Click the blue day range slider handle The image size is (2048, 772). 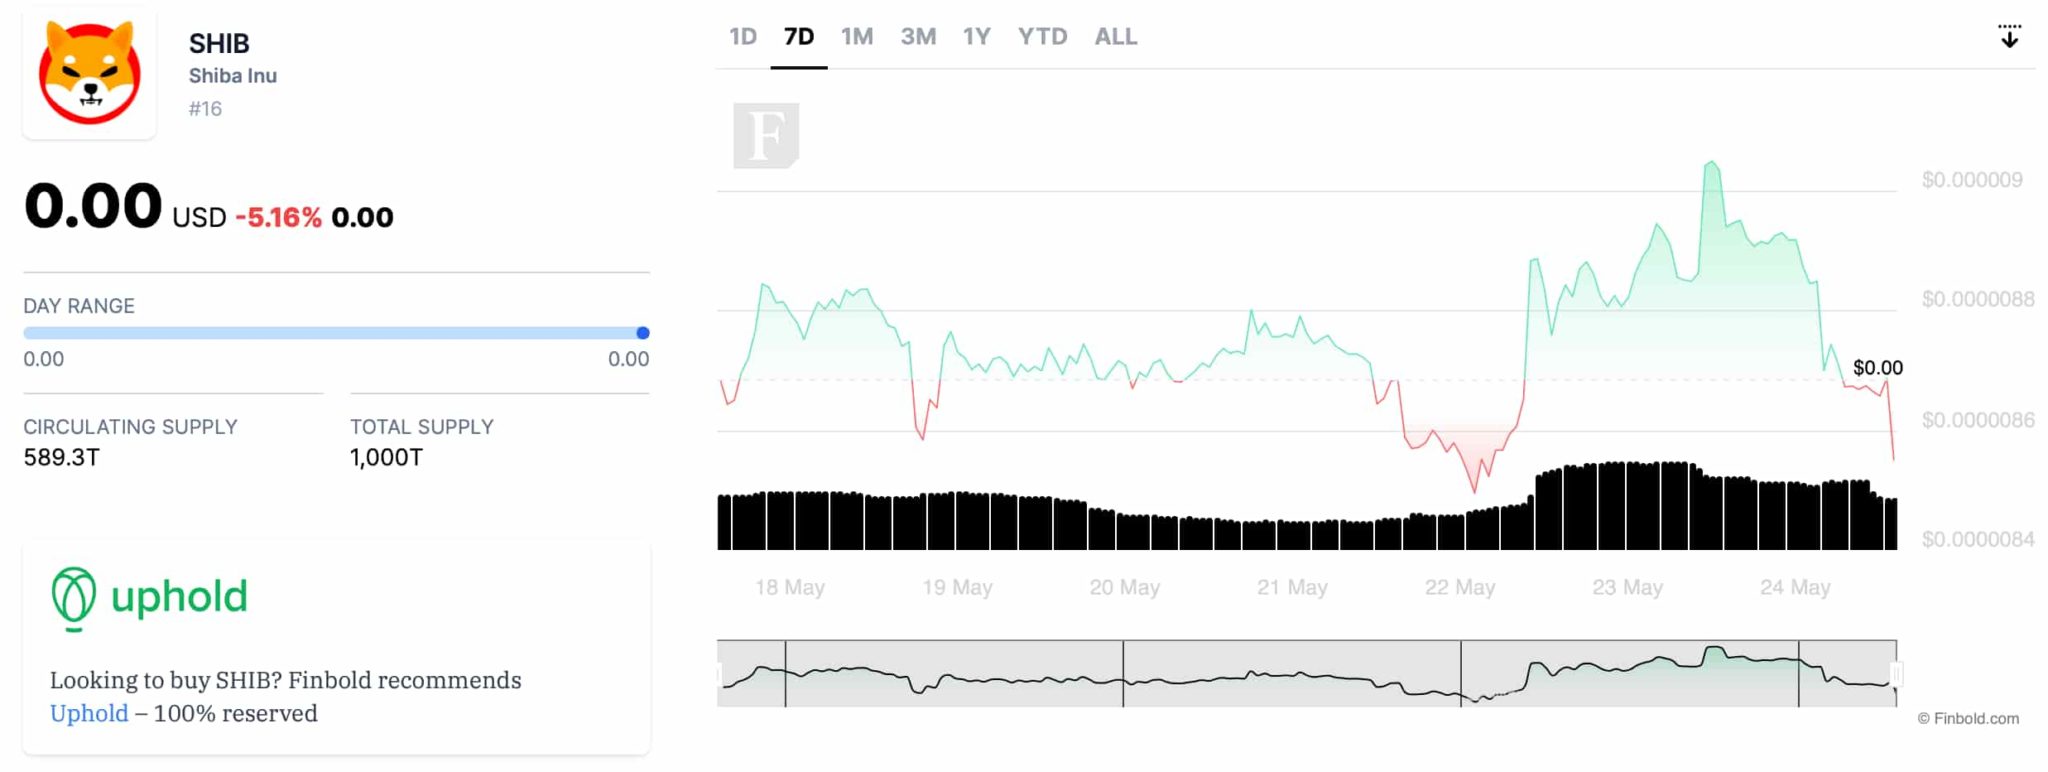click(x=643, y=333)
